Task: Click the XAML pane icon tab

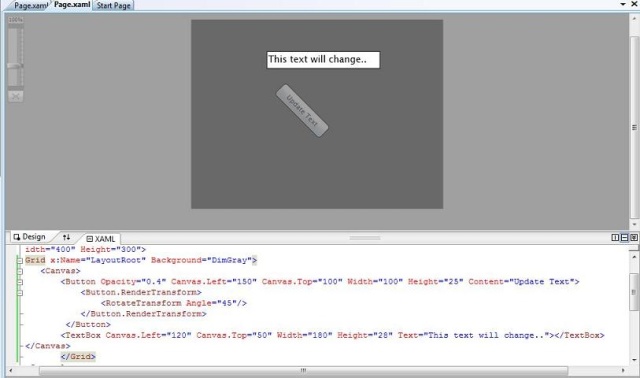Action: [101, 239]
